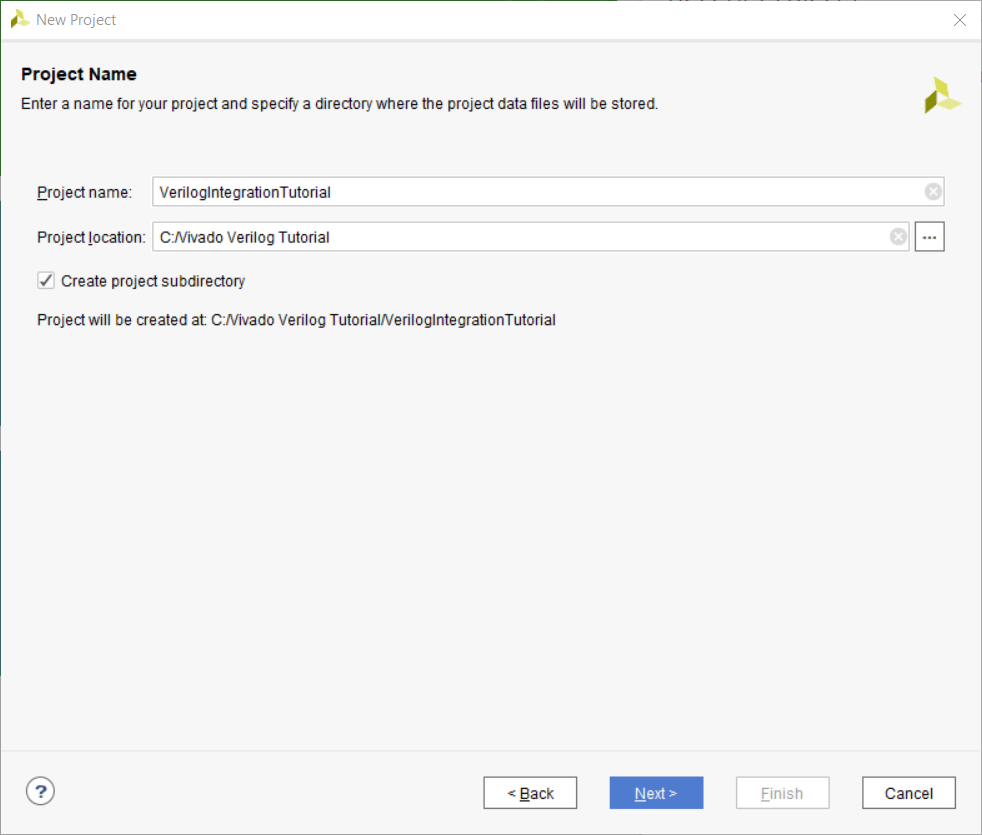This screenshot has width=982, height=835.
Task: Click the Vivado logo in the title bar
Action: pos(19,19)
